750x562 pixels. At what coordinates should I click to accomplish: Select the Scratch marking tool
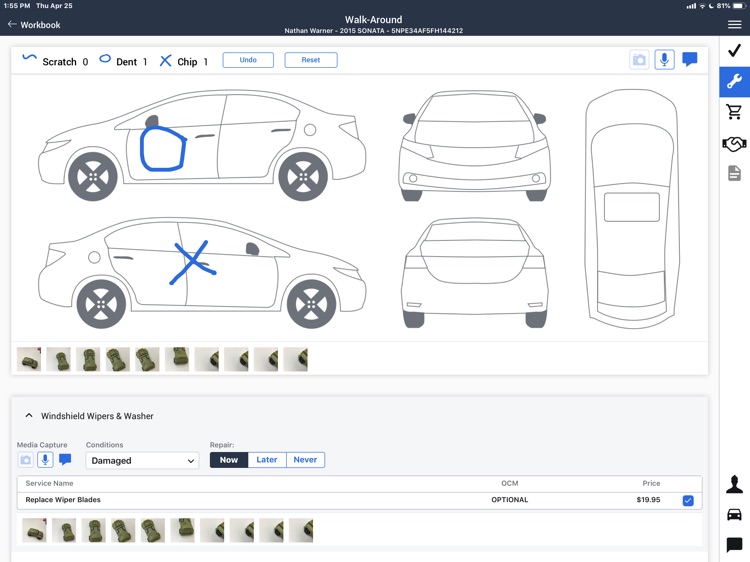[x=55, y=61]
